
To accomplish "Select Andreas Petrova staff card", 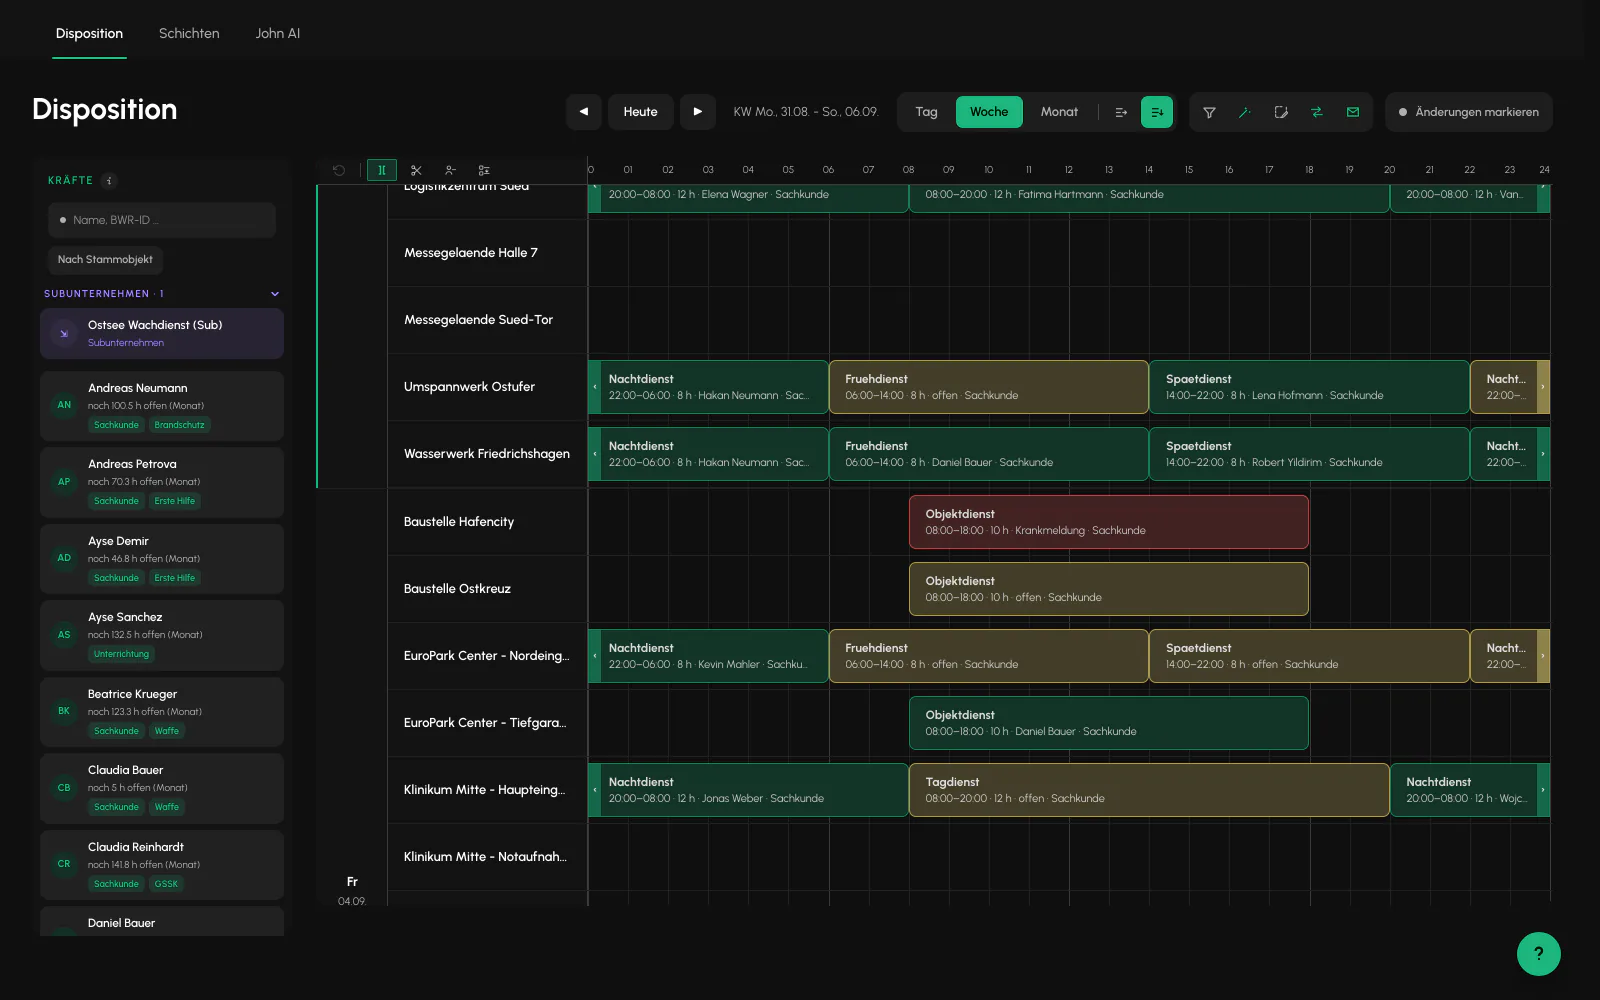I will 162,482.
